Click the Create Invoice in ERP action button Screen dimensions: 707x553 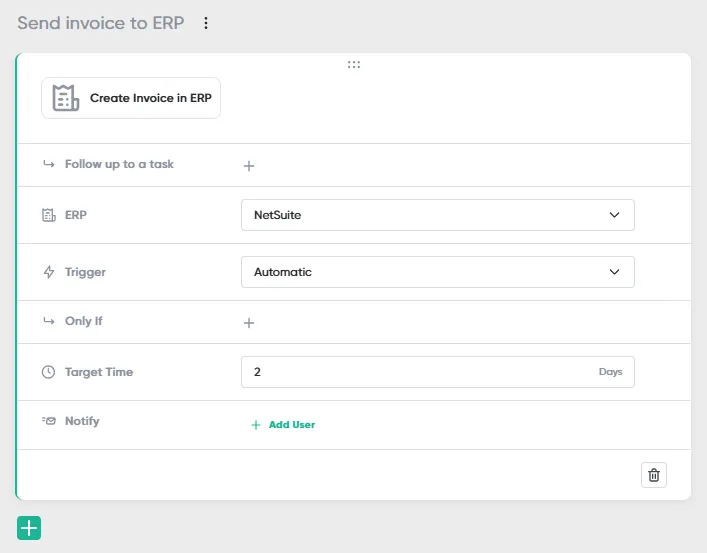(131, 98)
